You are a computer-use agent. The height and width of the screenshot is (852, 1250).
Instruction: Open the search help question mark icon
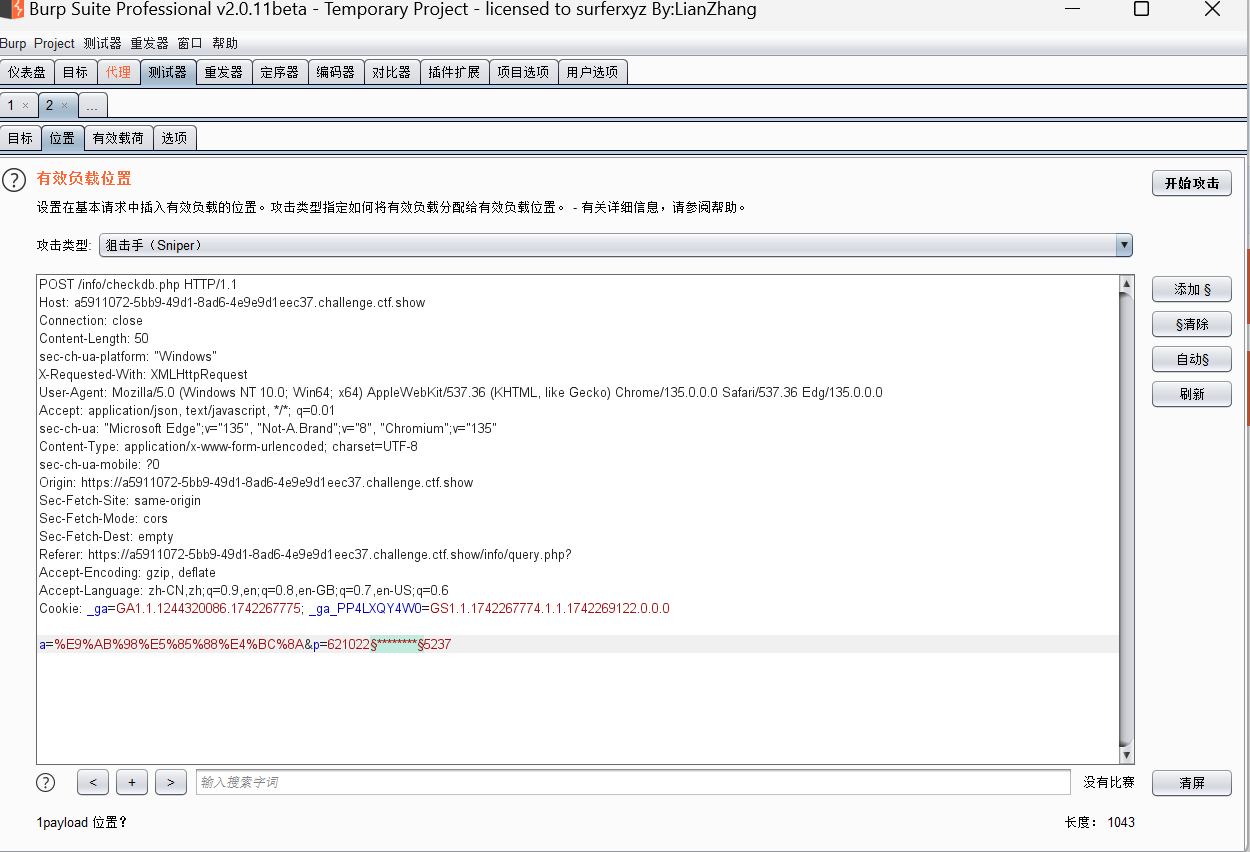(45, 782)
